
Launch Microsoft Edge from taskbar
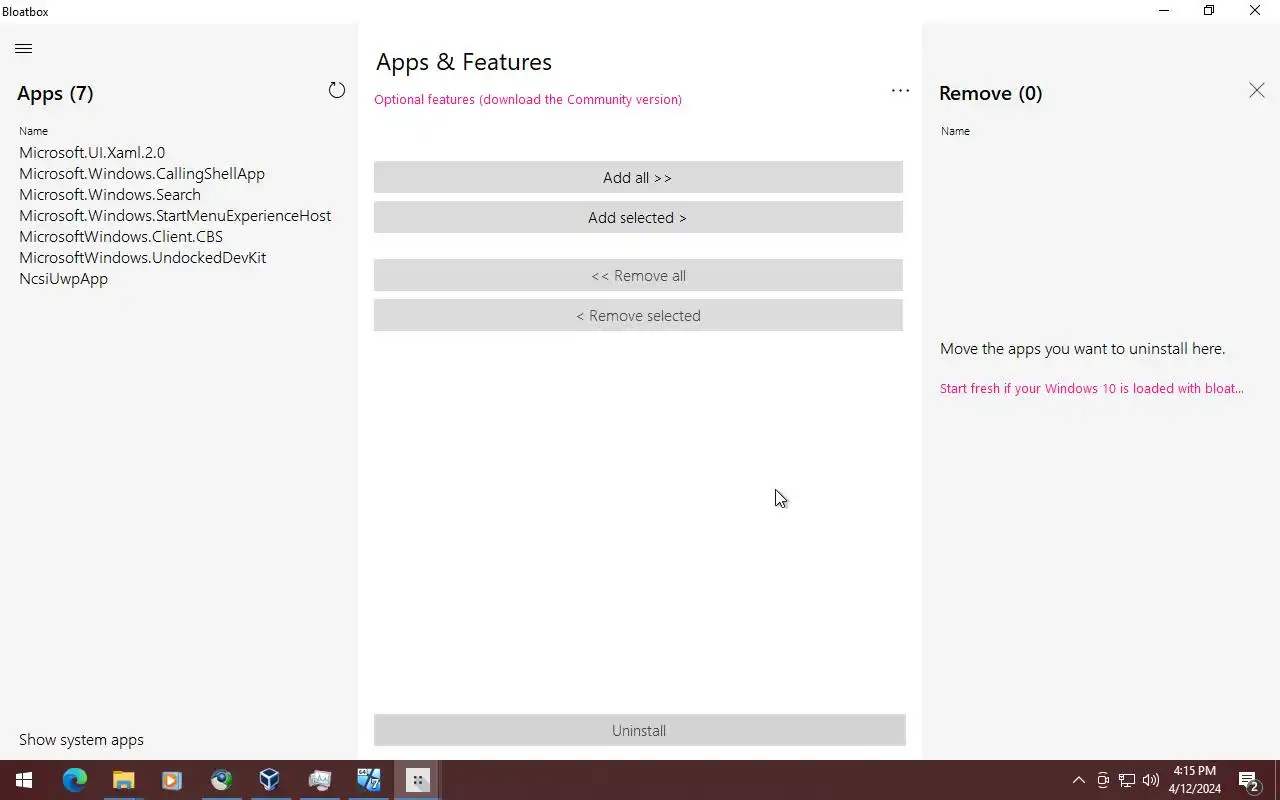tap(75, 780)
